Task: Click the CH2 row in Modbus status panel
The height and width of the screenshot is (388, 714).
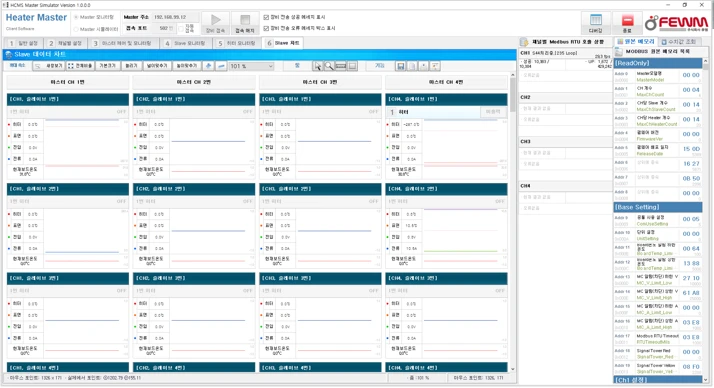Action: (565, 97)
